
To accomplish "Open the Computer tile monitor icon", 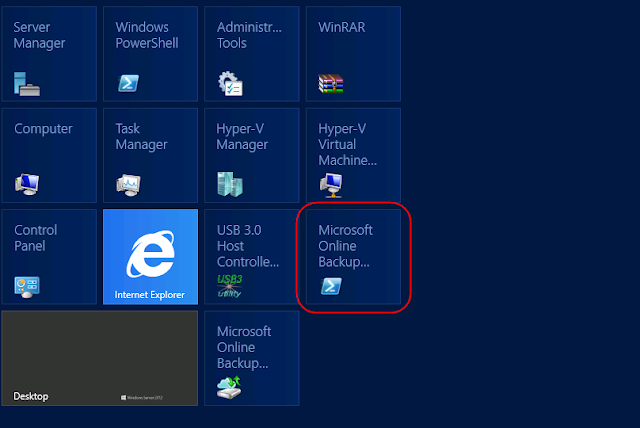I will pos(27,184).
